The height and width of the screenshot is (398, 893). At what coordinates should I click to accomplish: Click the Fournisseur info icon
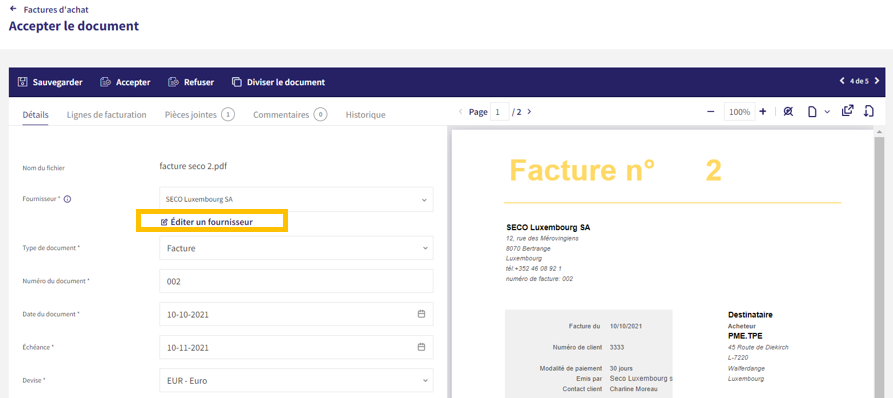coord(67,199)
